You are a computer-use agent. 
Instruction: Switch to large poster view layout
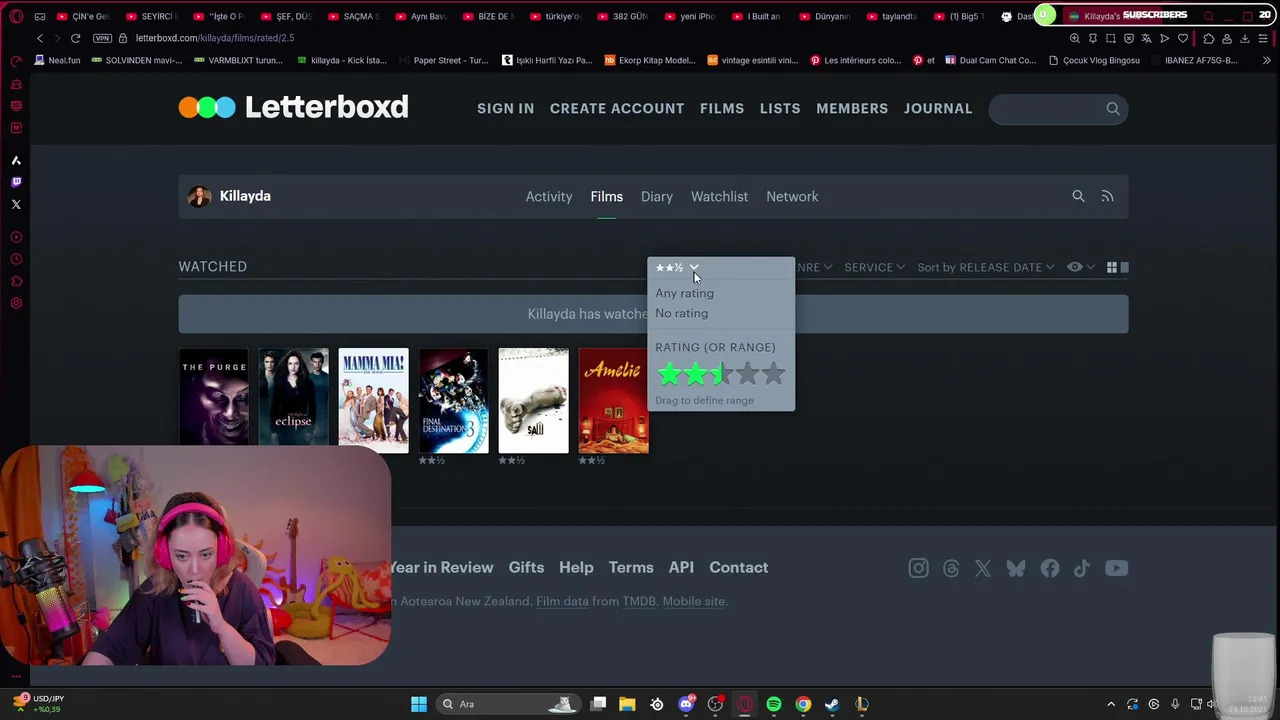(1125, 267)
